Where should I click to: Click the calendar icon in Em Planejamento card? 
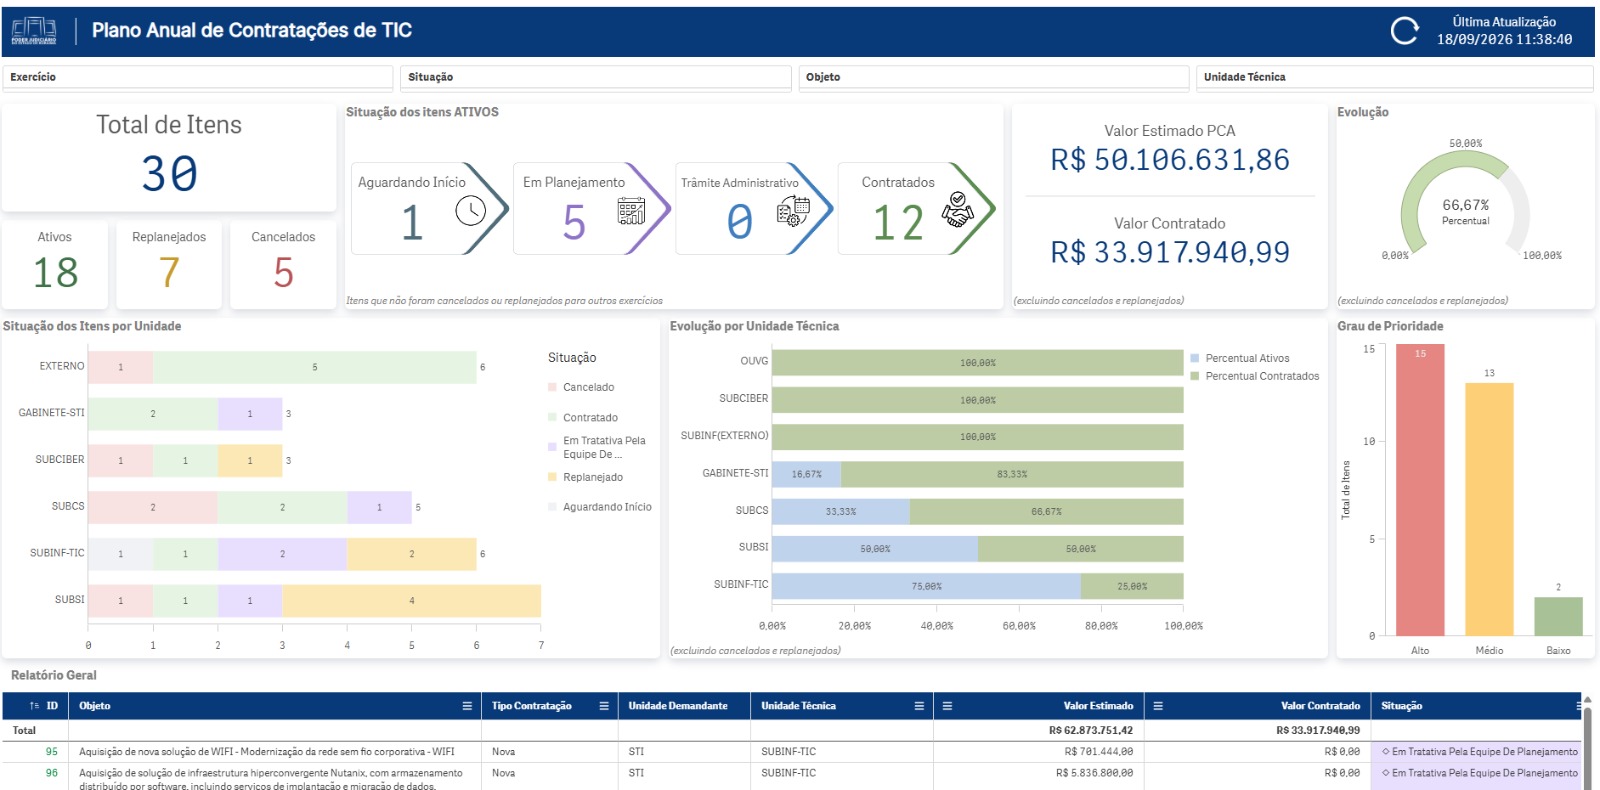click(632, 210)
